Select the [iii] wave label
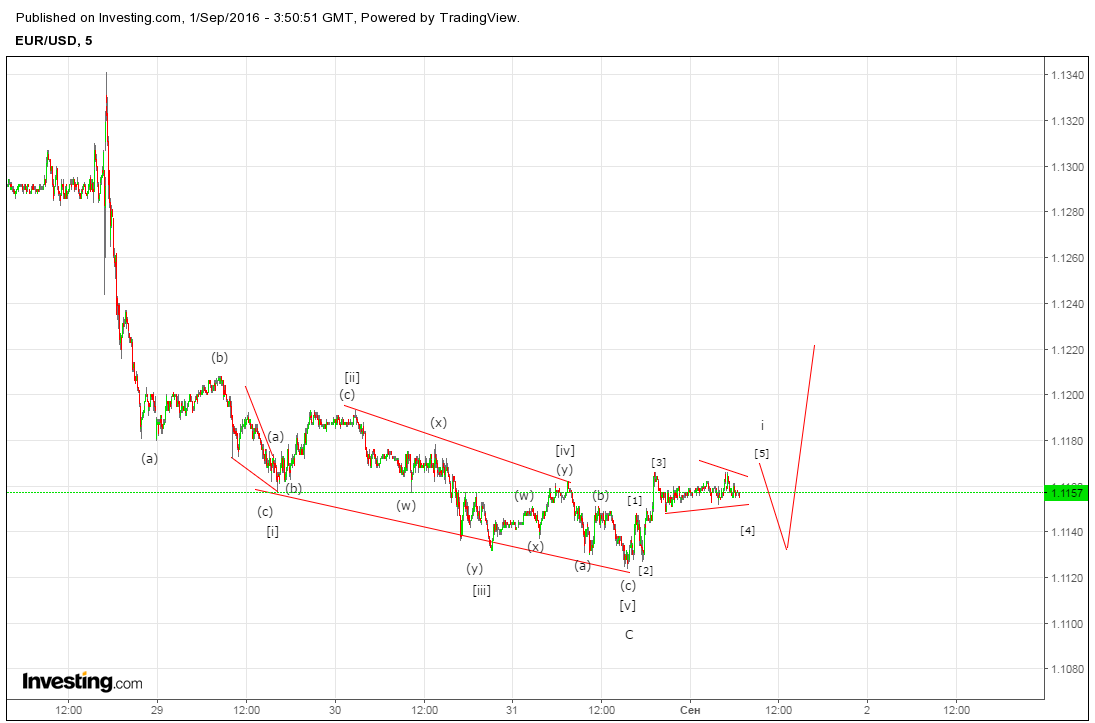1095x723 pixels. (x=481, y=591)
